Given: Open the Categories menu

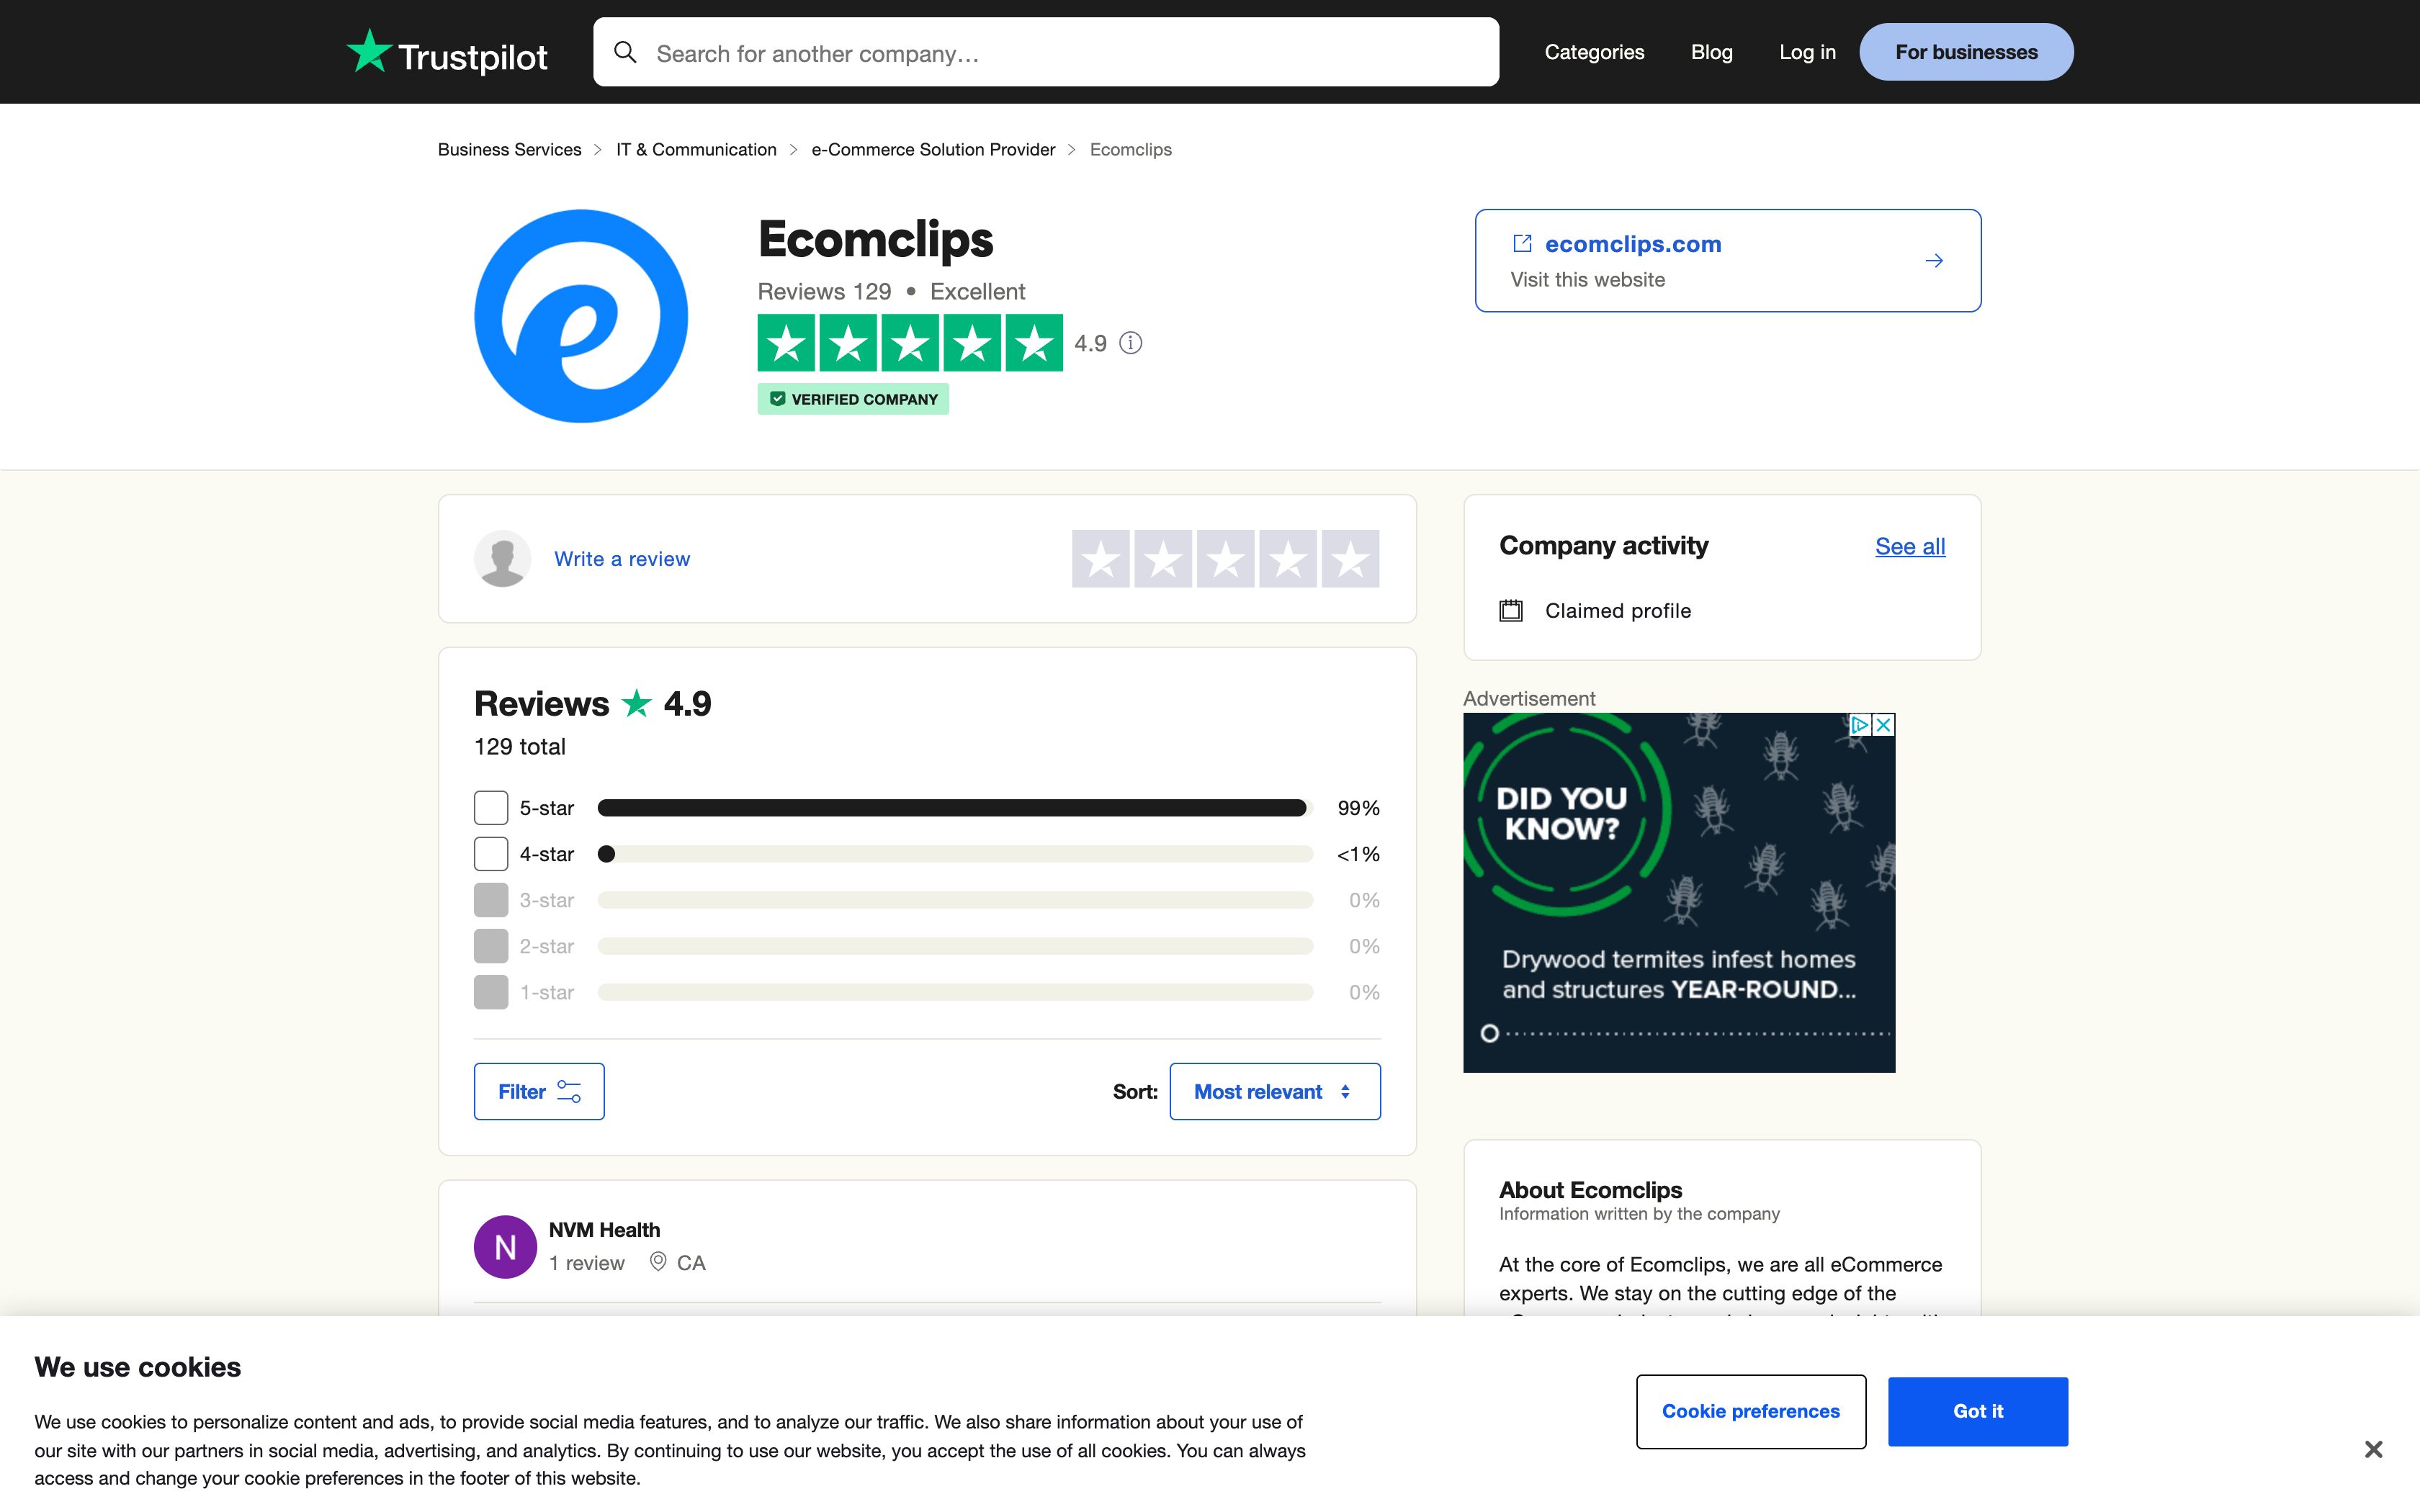Looking at the screenshot, I should coord(1594,51).
